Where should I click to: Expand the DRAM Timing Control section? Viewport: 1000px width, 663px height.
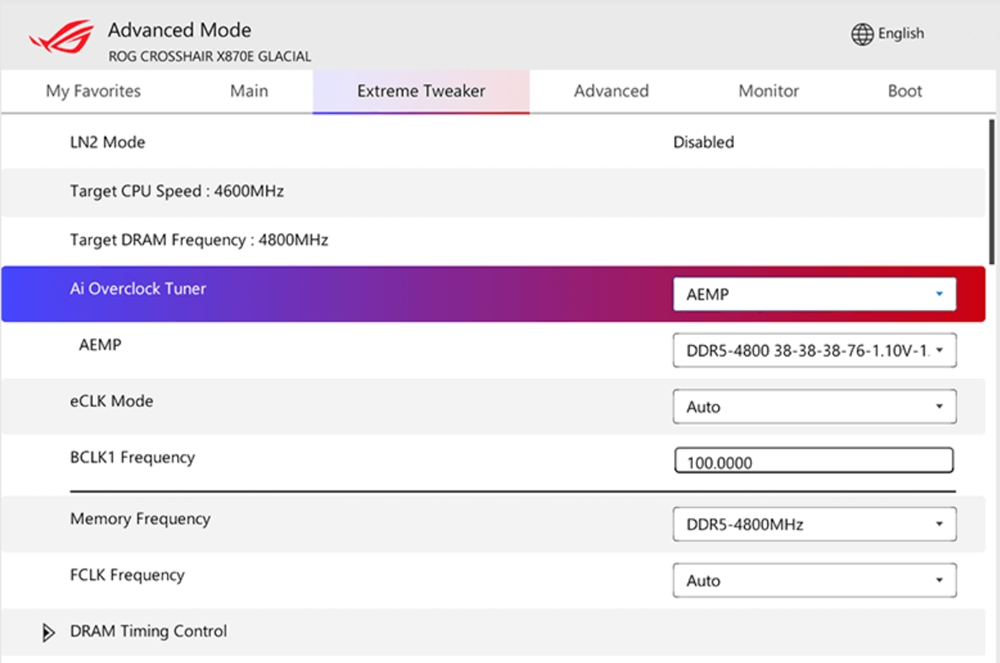tap(48, 632)
